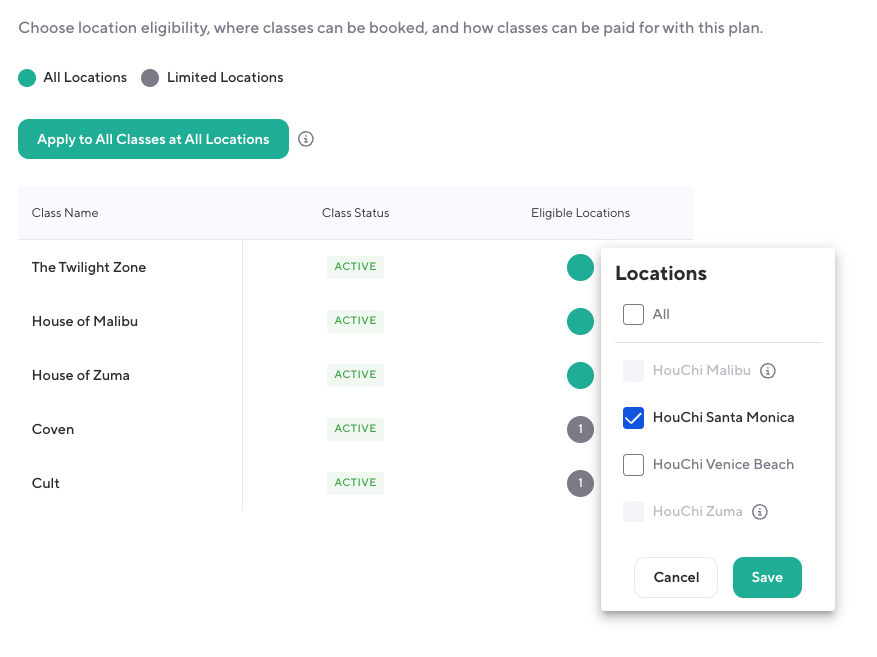Check the All locations checkbox
Viewport: 877px width, 657px height.
pos(633,315)
